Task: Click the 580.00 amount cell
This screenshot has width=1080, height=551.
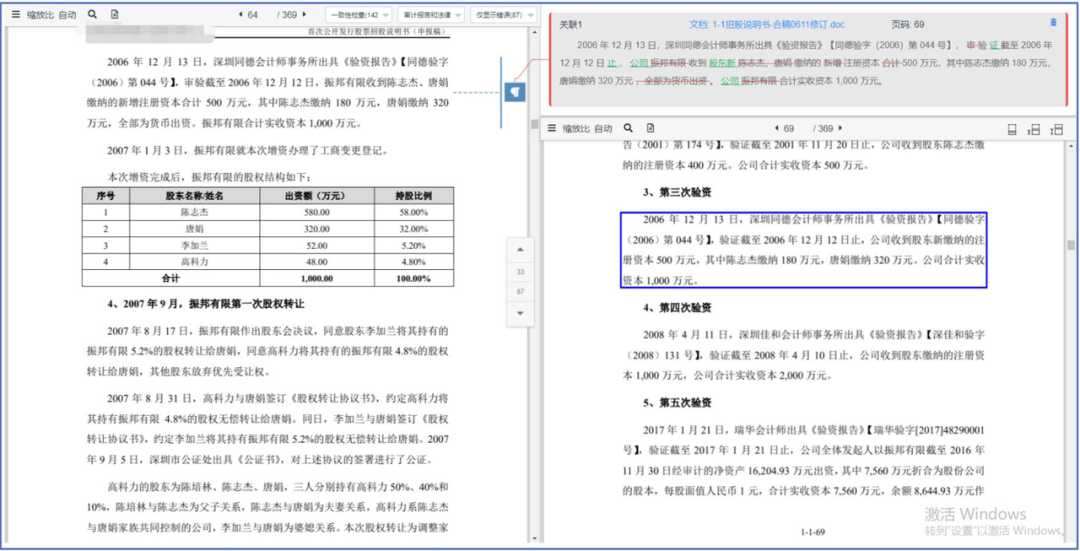Action: (x=317, y=213)
